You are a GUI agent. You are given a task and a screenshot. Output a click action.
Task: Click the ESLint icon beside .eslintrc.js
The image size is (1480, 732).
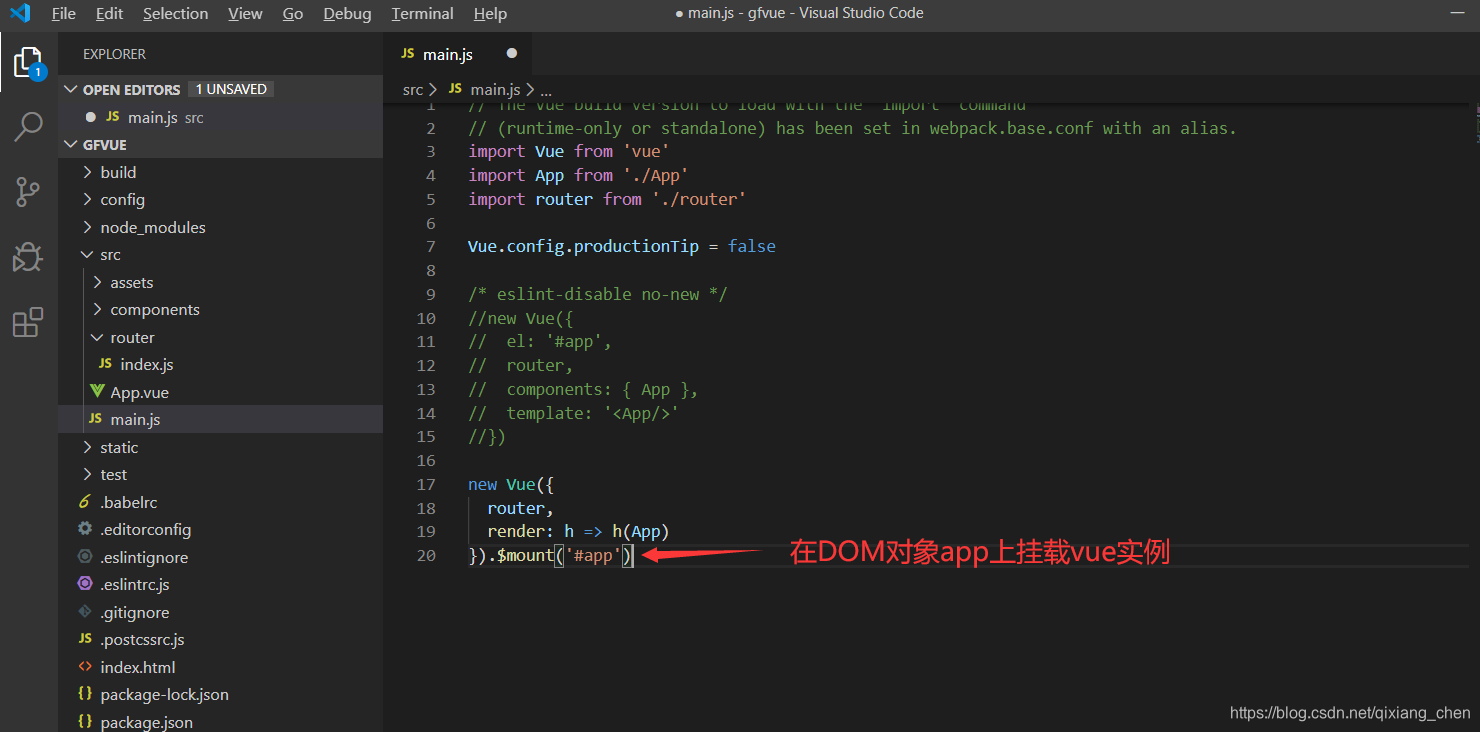tap(85, 584)
